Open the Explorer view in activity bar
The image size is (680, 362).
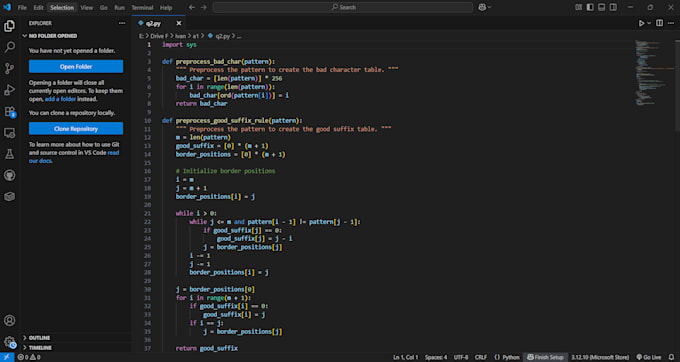pyautogui.click(x=10, y=26)
